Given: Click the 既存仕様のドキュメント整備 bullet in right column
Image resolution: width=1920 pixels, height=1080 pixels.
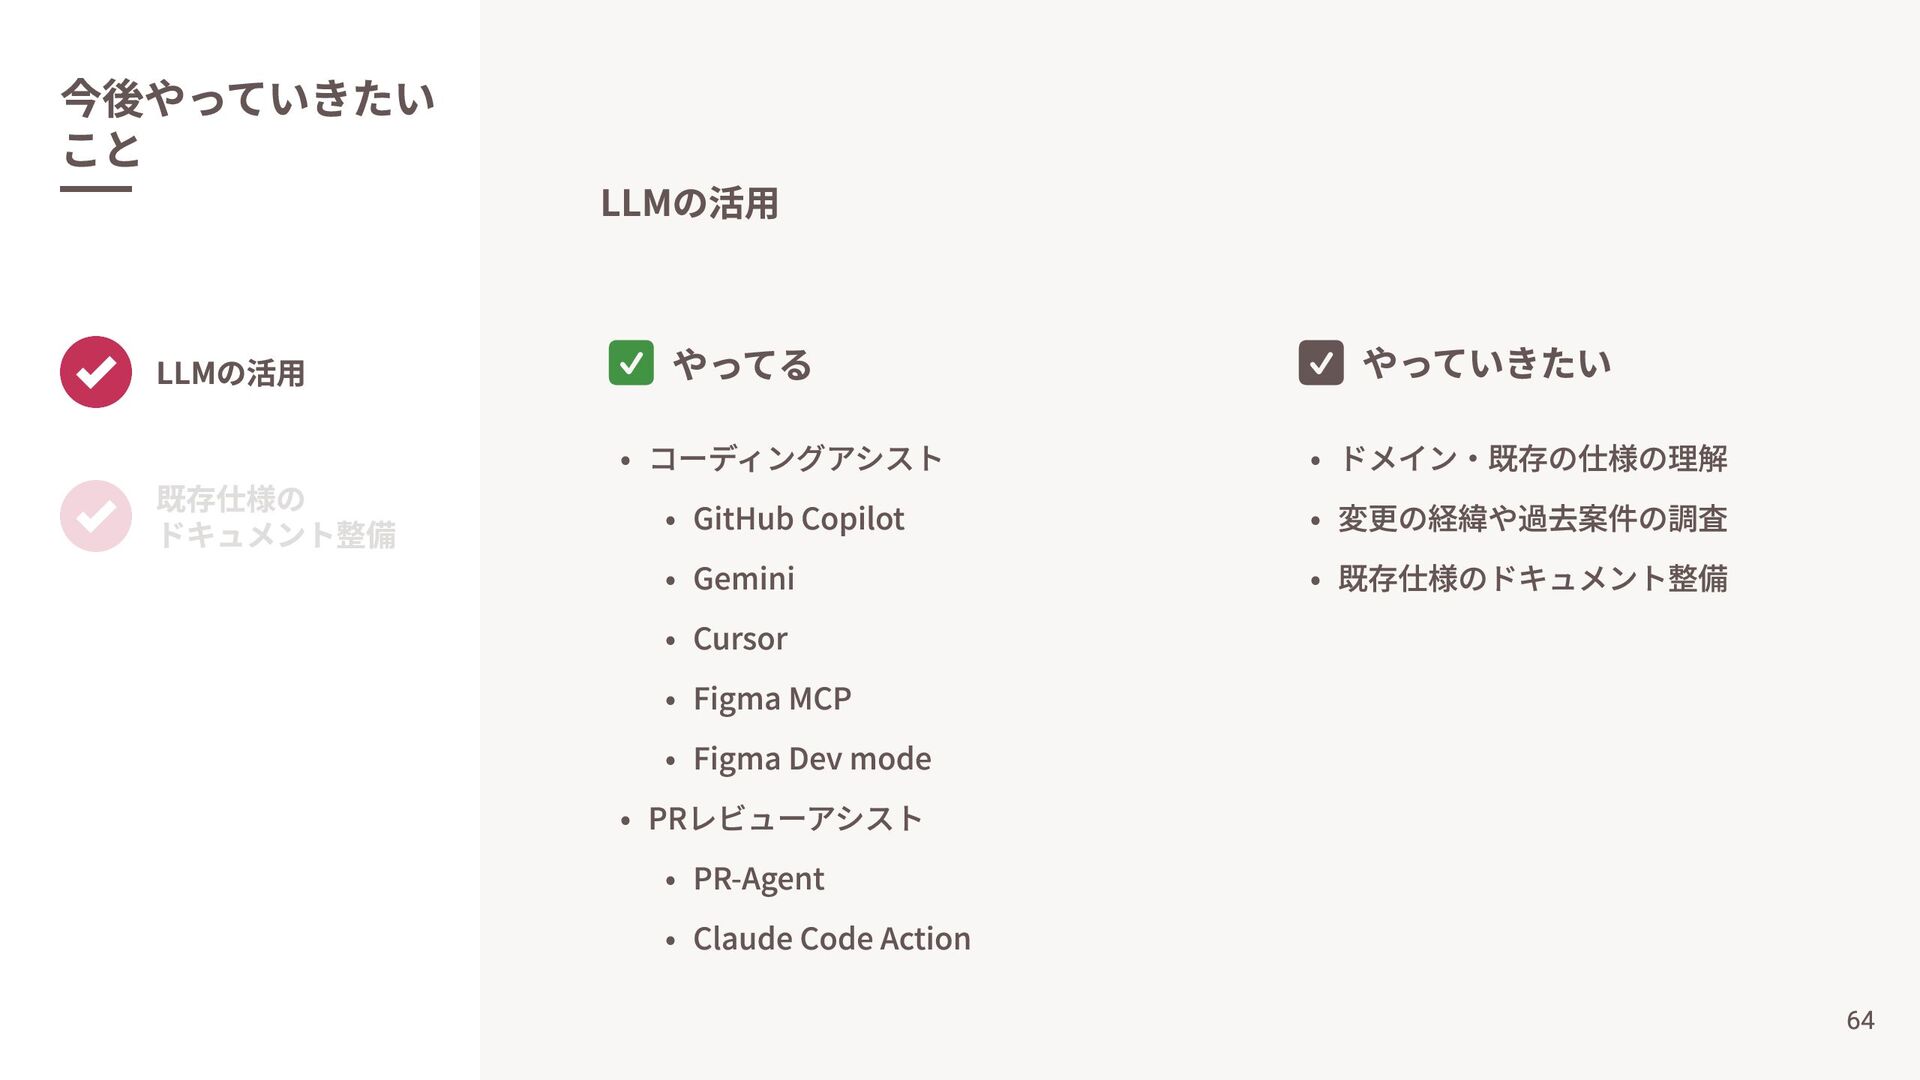Looking at the screenshot, I should pos(1533,579).
